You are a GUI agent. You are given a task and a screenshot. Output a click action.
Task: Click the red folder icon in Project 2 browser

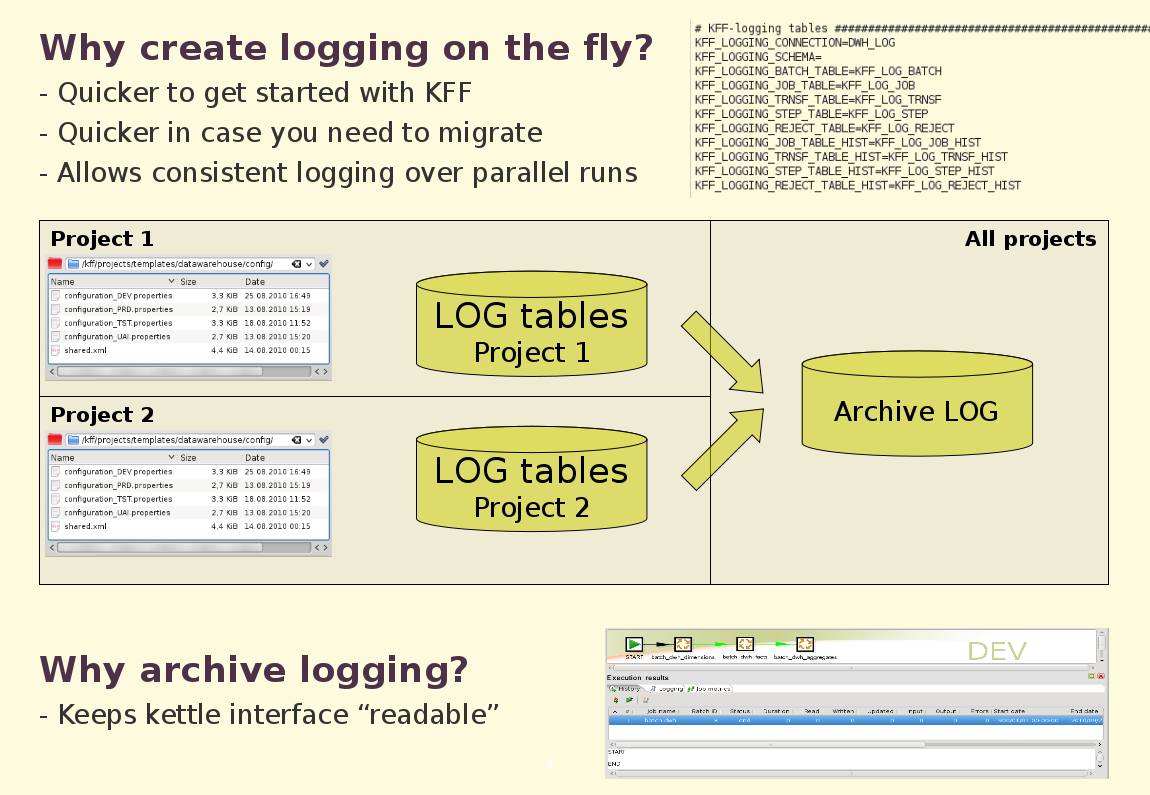click(55, 439)
